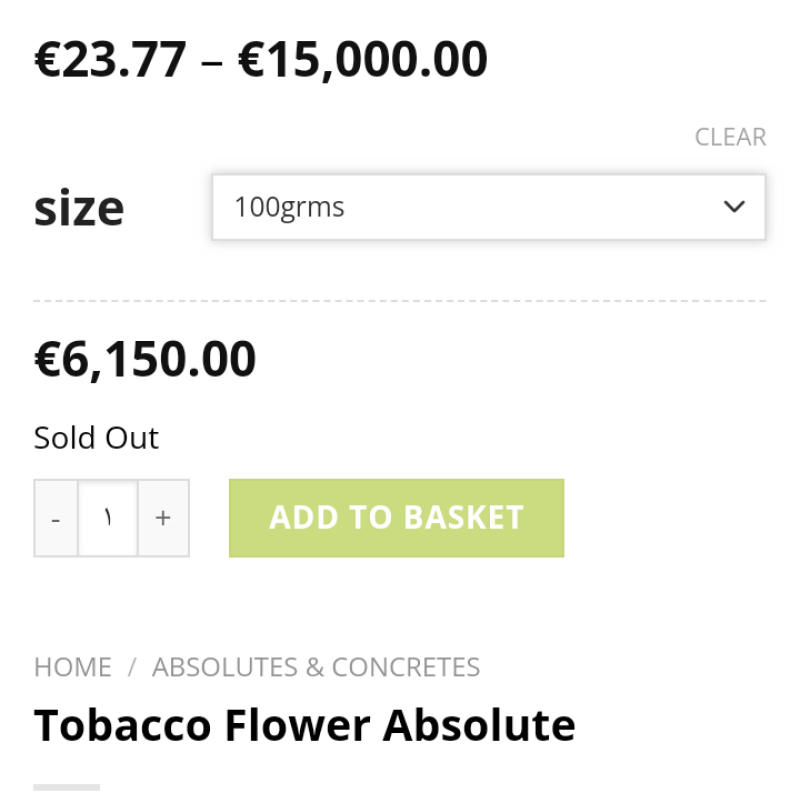Click the dashed divider below the size selector

coord(400,300)
